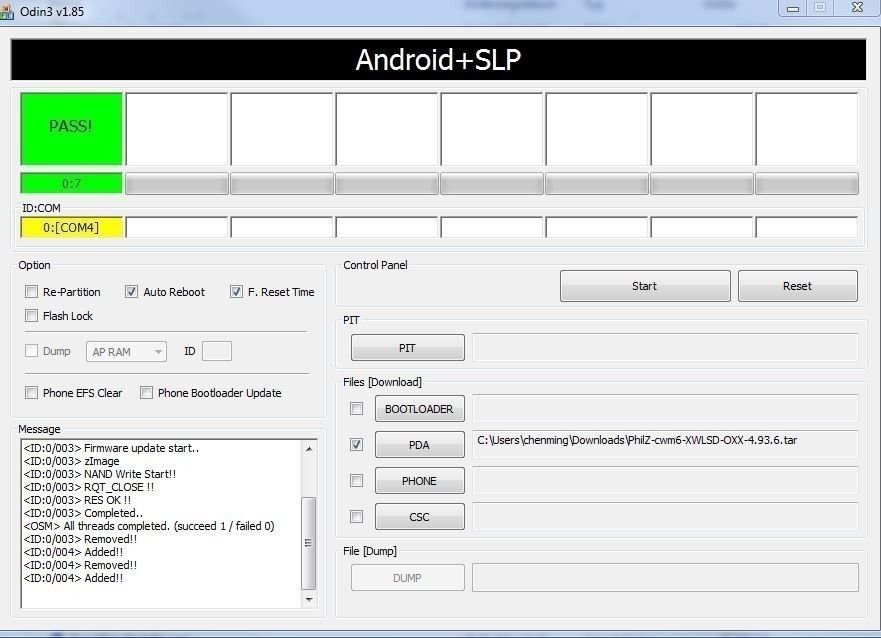
Task: Tick the Phone EFS Clear checkbox
Action: [32, 393]
